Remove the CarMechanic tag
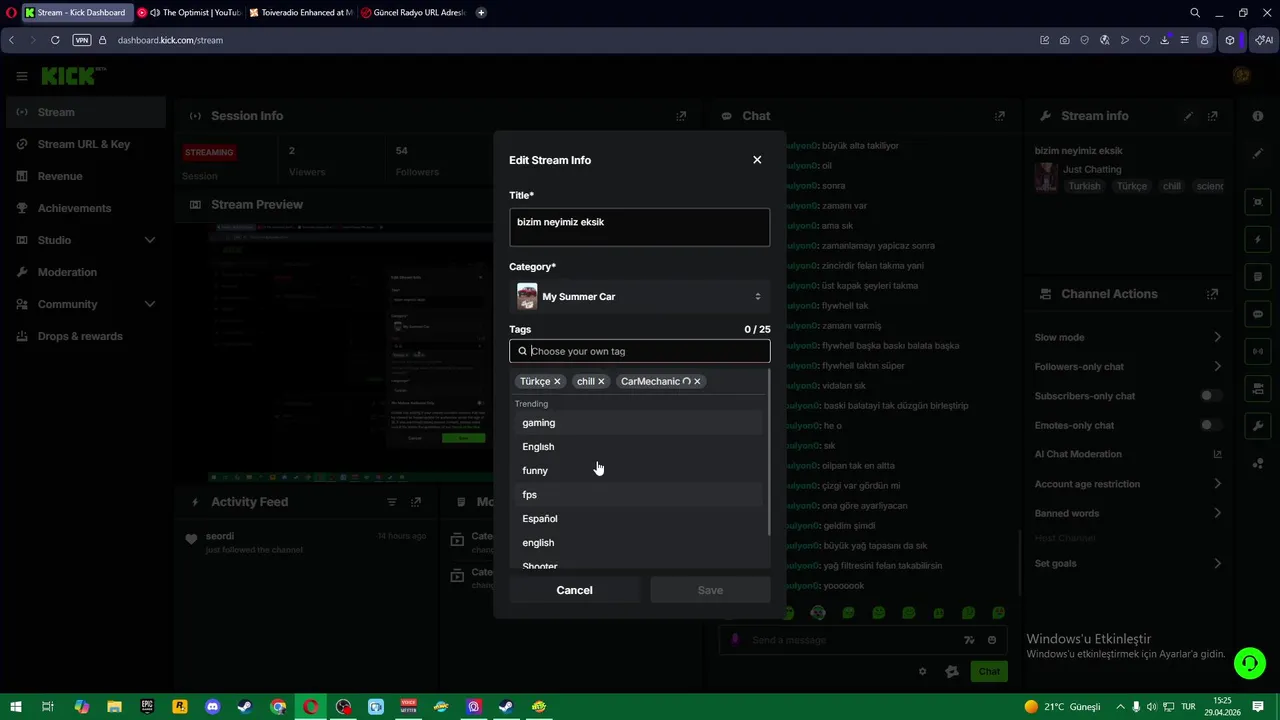This screenshot has width=1280, height=720. [697, 381]
